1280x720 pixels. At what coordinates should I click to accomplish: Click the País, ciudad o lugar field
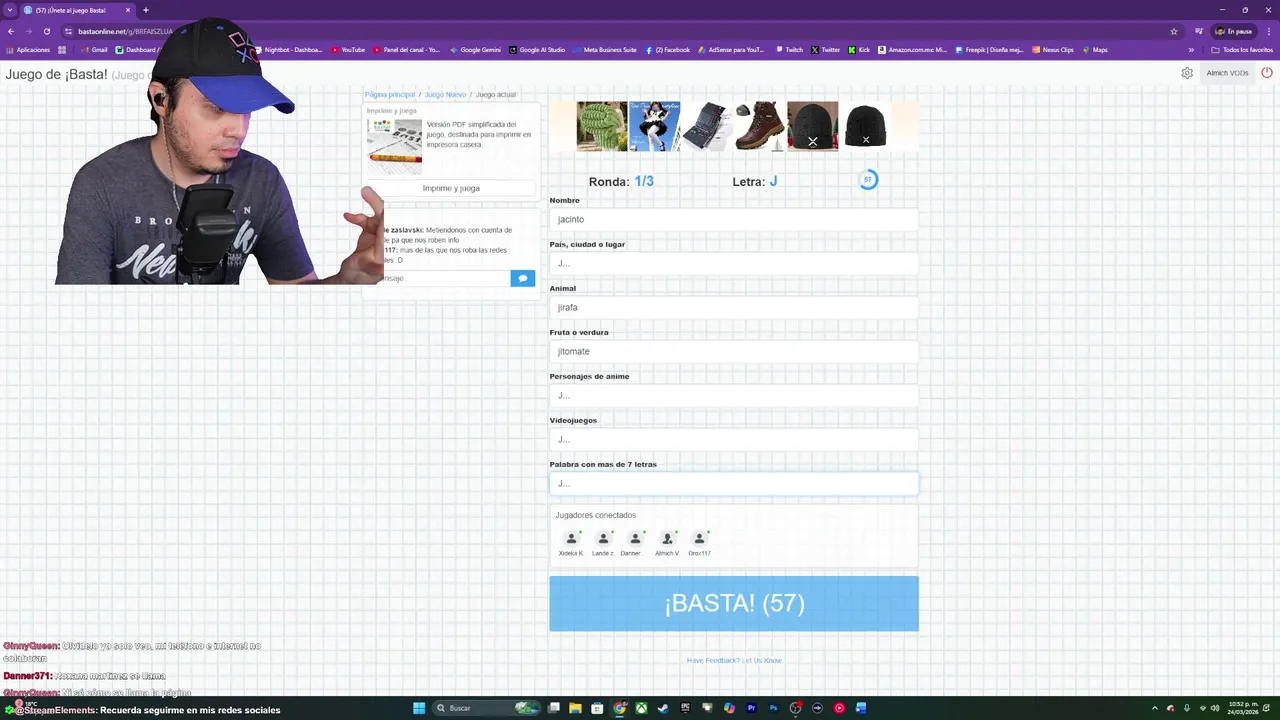tap(734, 263)
